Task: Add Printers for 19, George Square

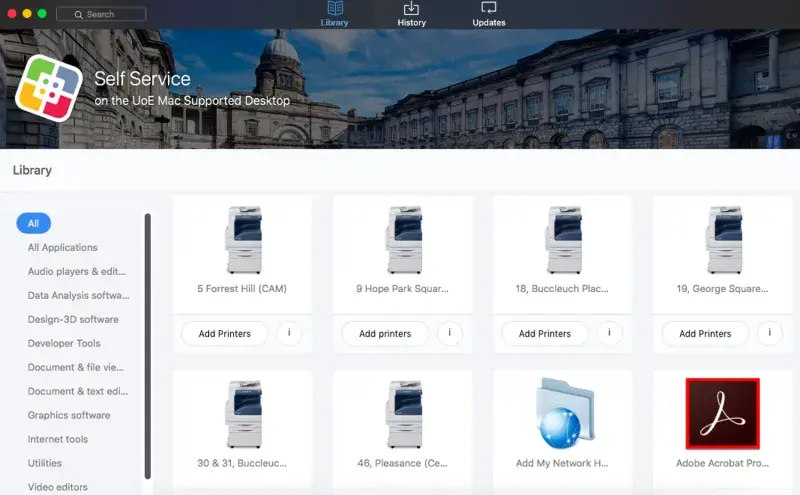Action: coord(705,334)
